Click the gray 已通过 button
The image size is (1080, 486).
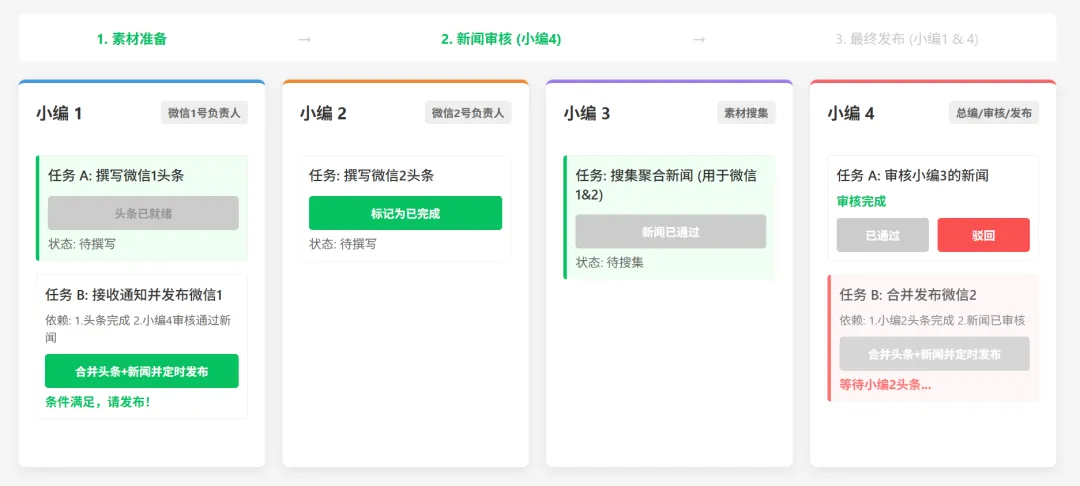pos(882,235)
